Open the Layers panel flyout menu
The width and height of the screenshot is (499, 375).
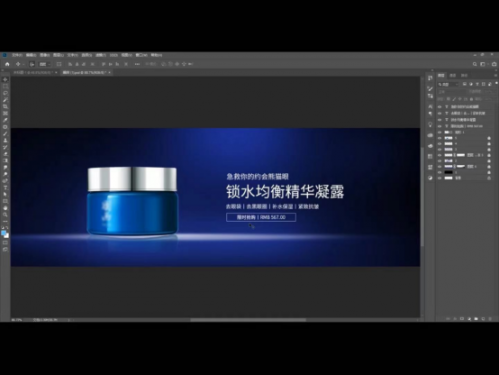pos(495,76)
